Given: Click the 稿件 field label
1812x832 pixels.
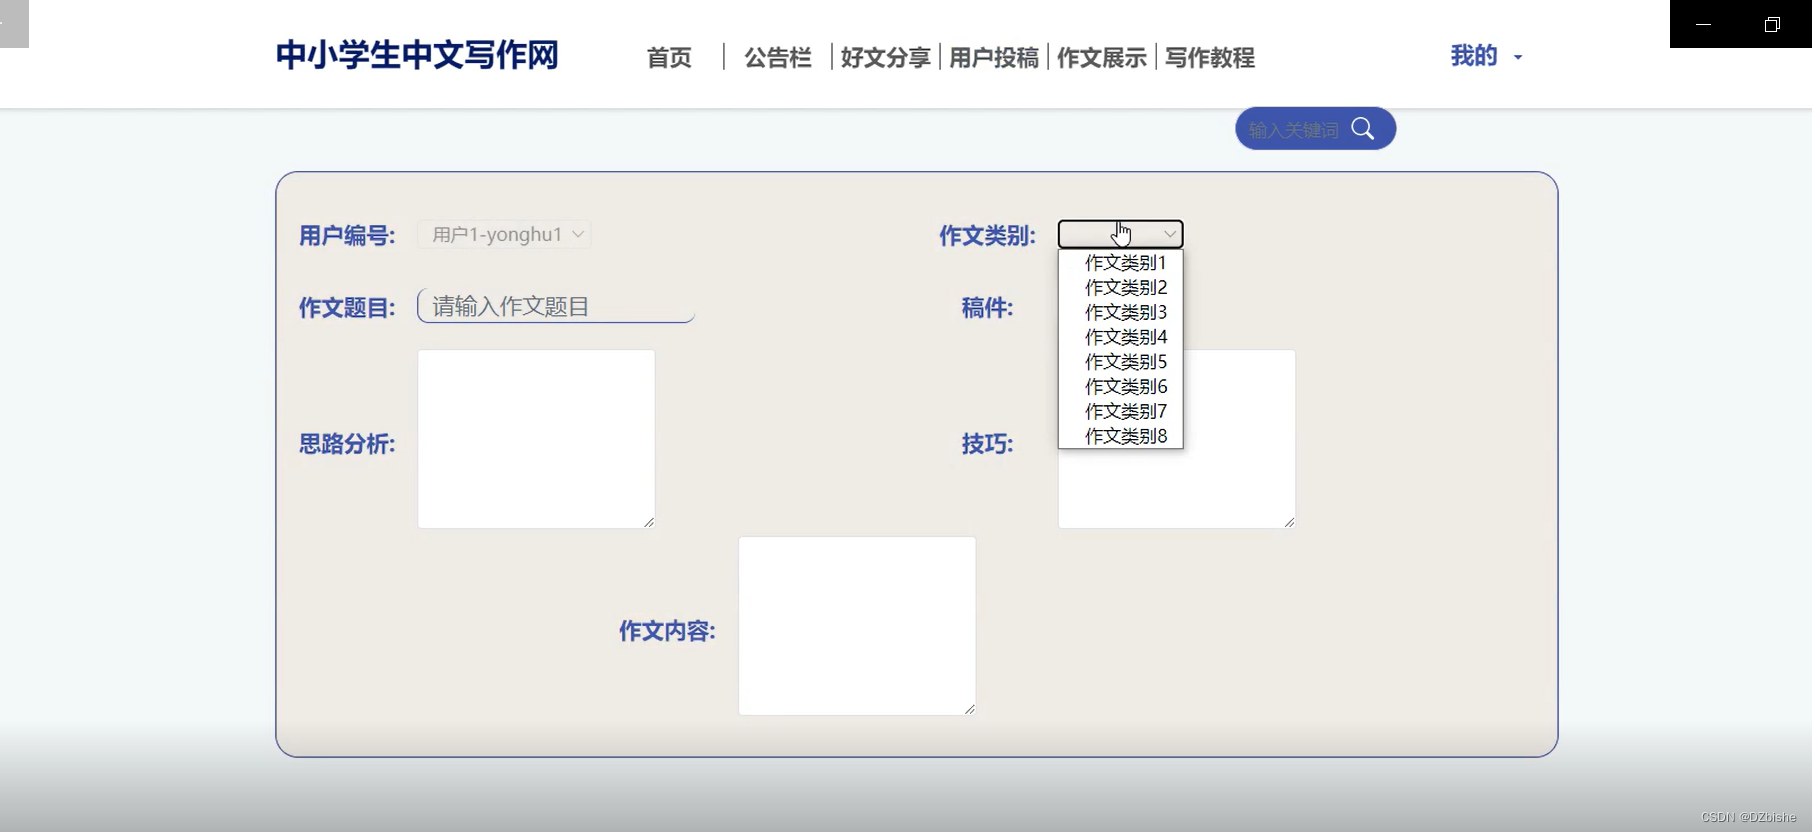Looking at the screenshot, I should [987, 308].
